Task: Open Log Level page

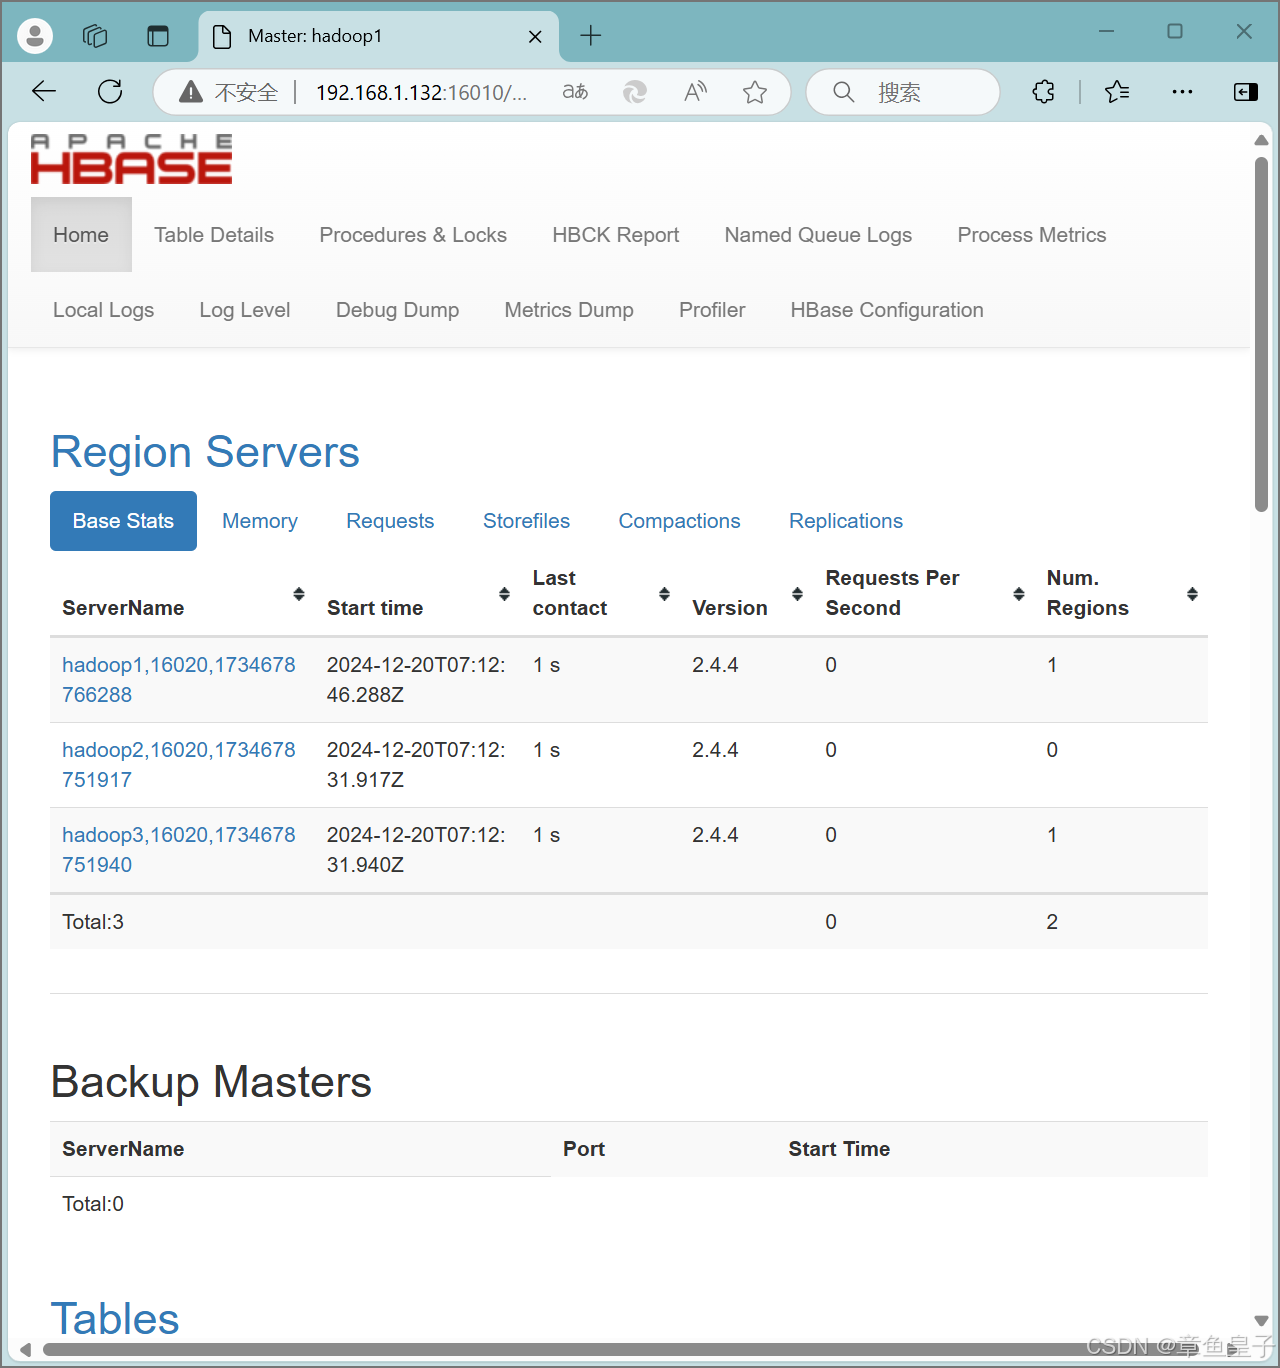Action: click(245, 310)
